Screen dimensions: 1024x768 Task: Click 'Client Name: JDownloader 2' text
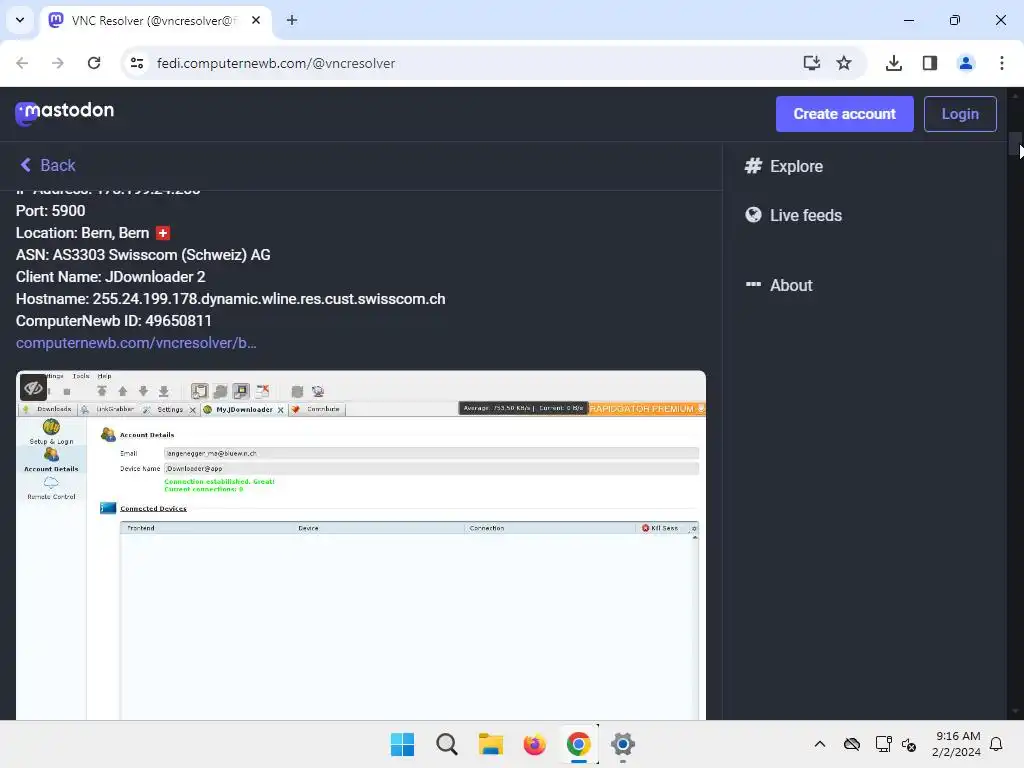click(110, 277)
